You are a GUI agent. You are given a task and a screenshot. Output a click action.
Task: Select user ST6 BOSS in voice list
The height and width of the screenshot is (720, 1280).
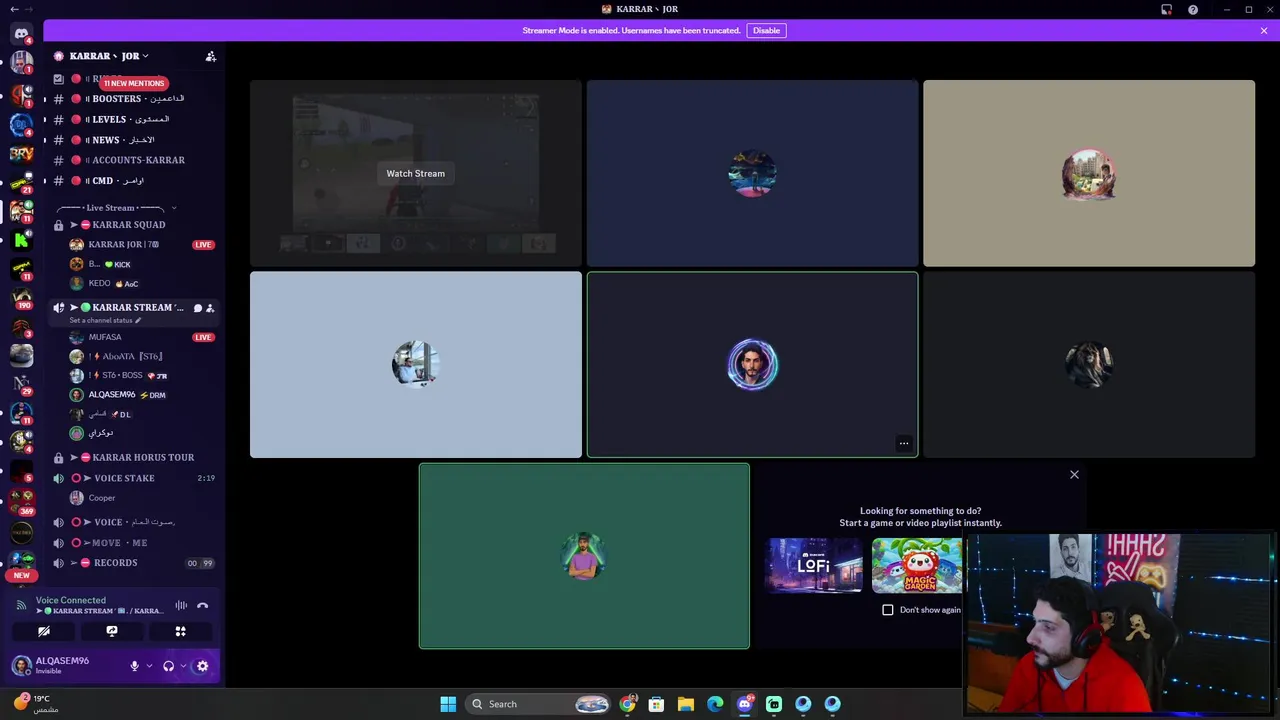[x=140, y=376]
